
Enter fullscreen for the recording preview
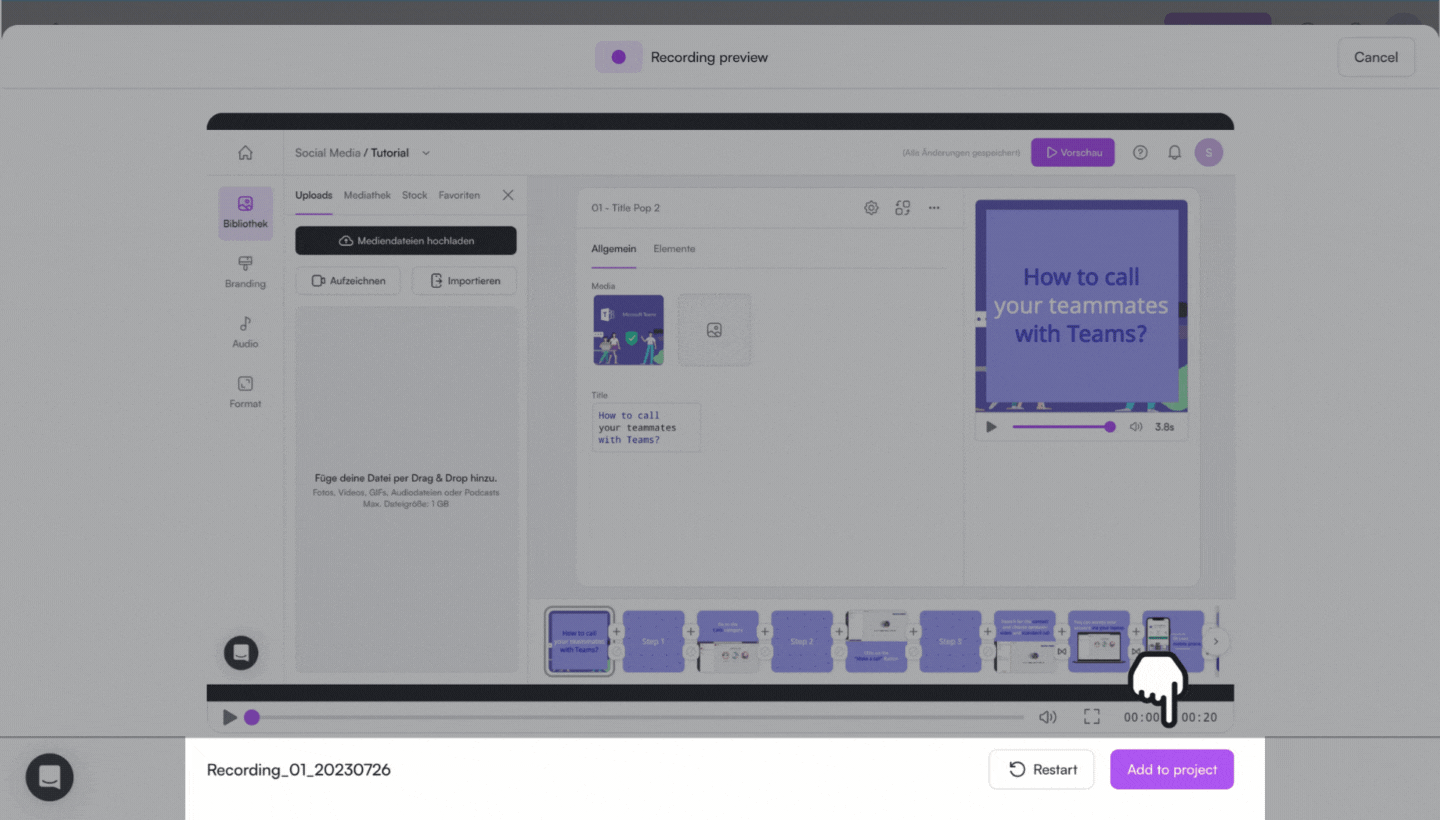(x=1092, y=717)
